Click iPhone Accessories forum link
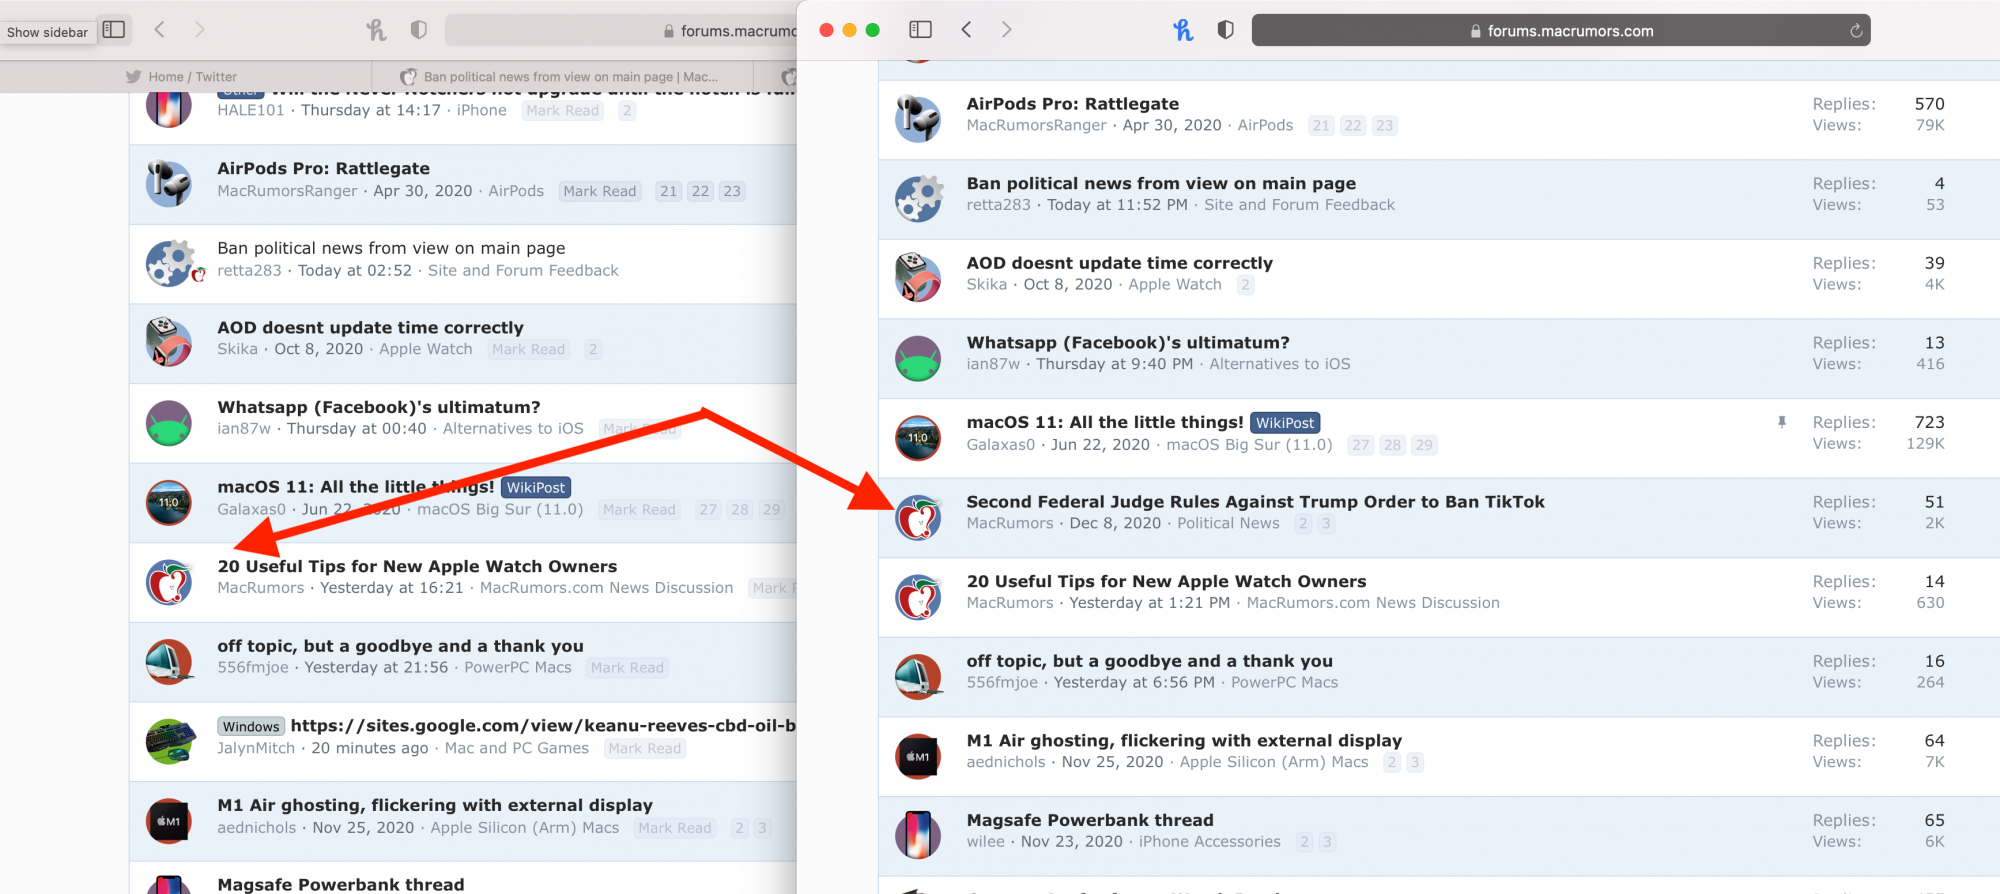2000x894 pixels. (1210, 842)
